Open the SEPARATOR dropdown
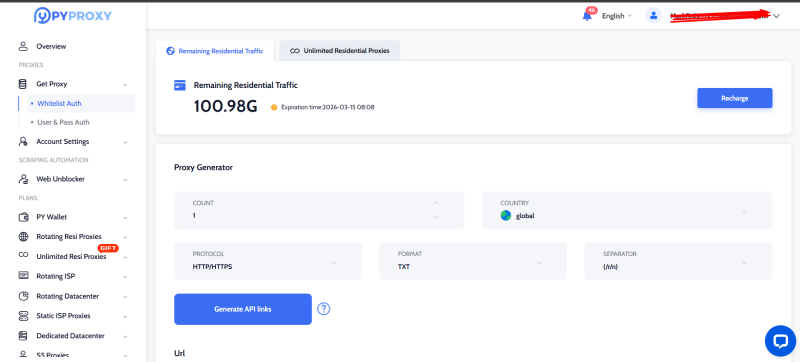The width and height of the screenshot is (800, 362). (x=678, y=261)
